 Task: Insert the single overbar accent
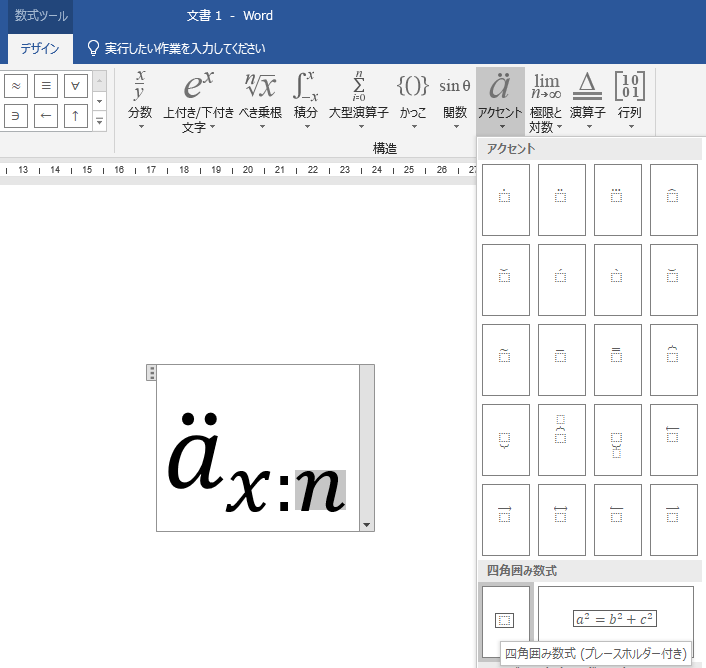pos(561,360)
